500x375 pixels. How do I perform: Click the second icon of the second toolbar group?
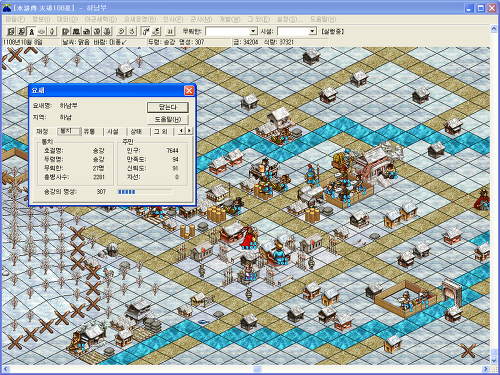[x=76, y=31]
